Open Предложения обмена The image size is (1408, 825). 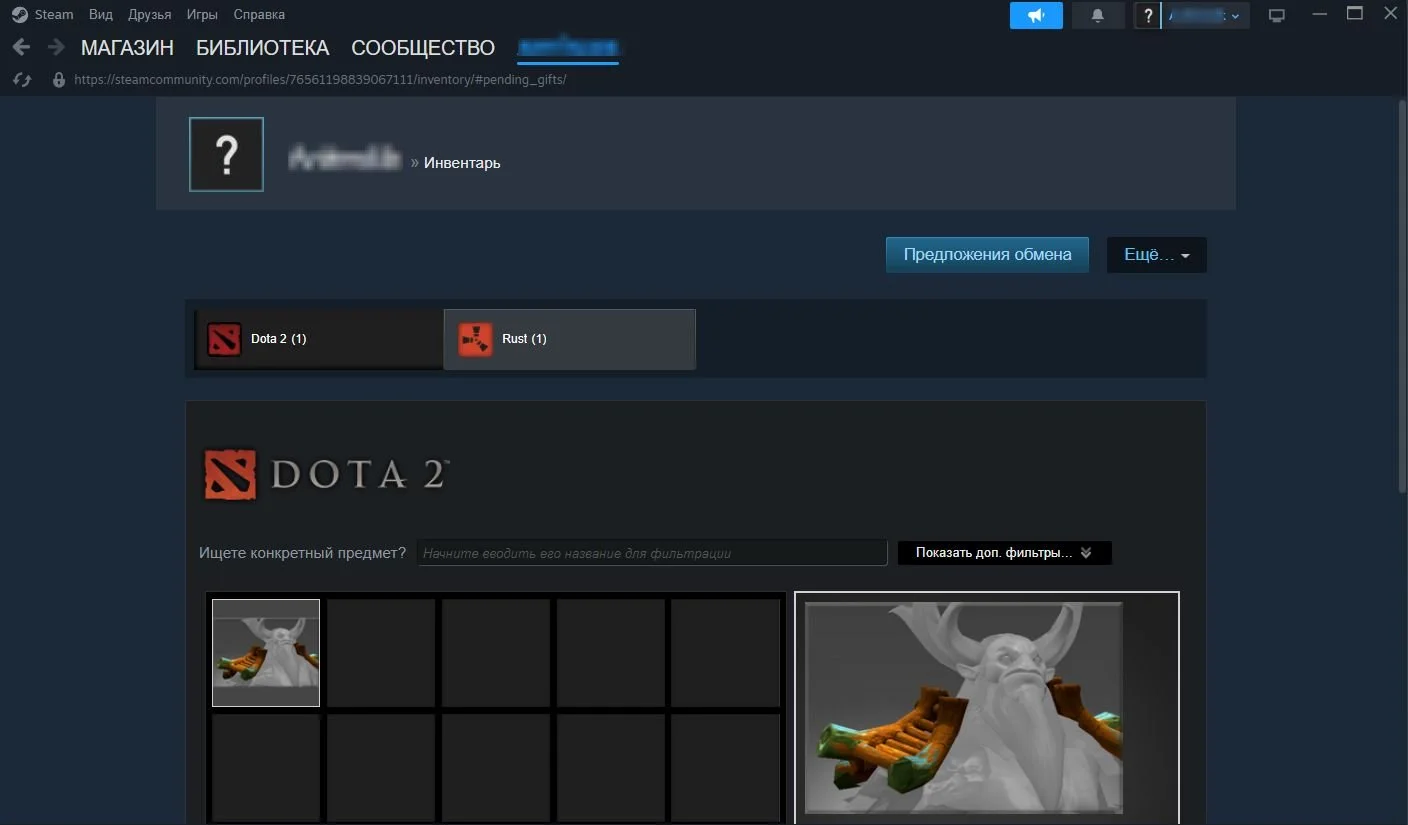pyautogui.click(x=987, y=254)
